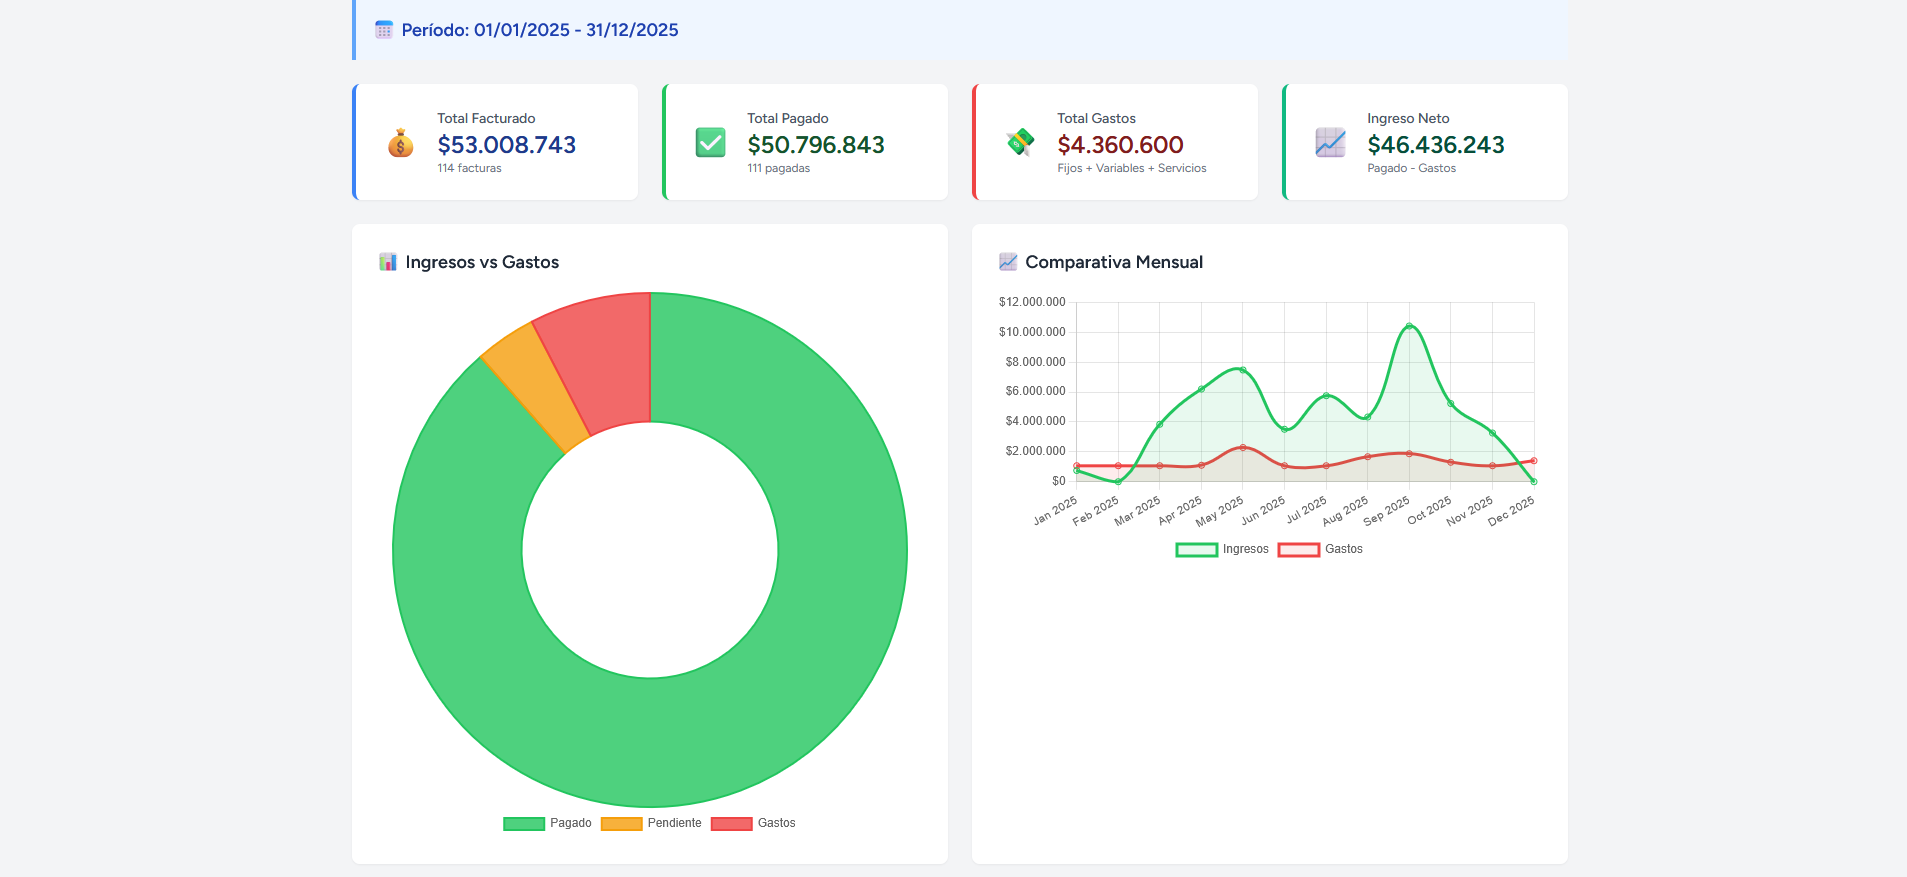The height and width of the screenshot is (877, 1907).
Task: Click the calendar icon beside Período
Action: 384,30
